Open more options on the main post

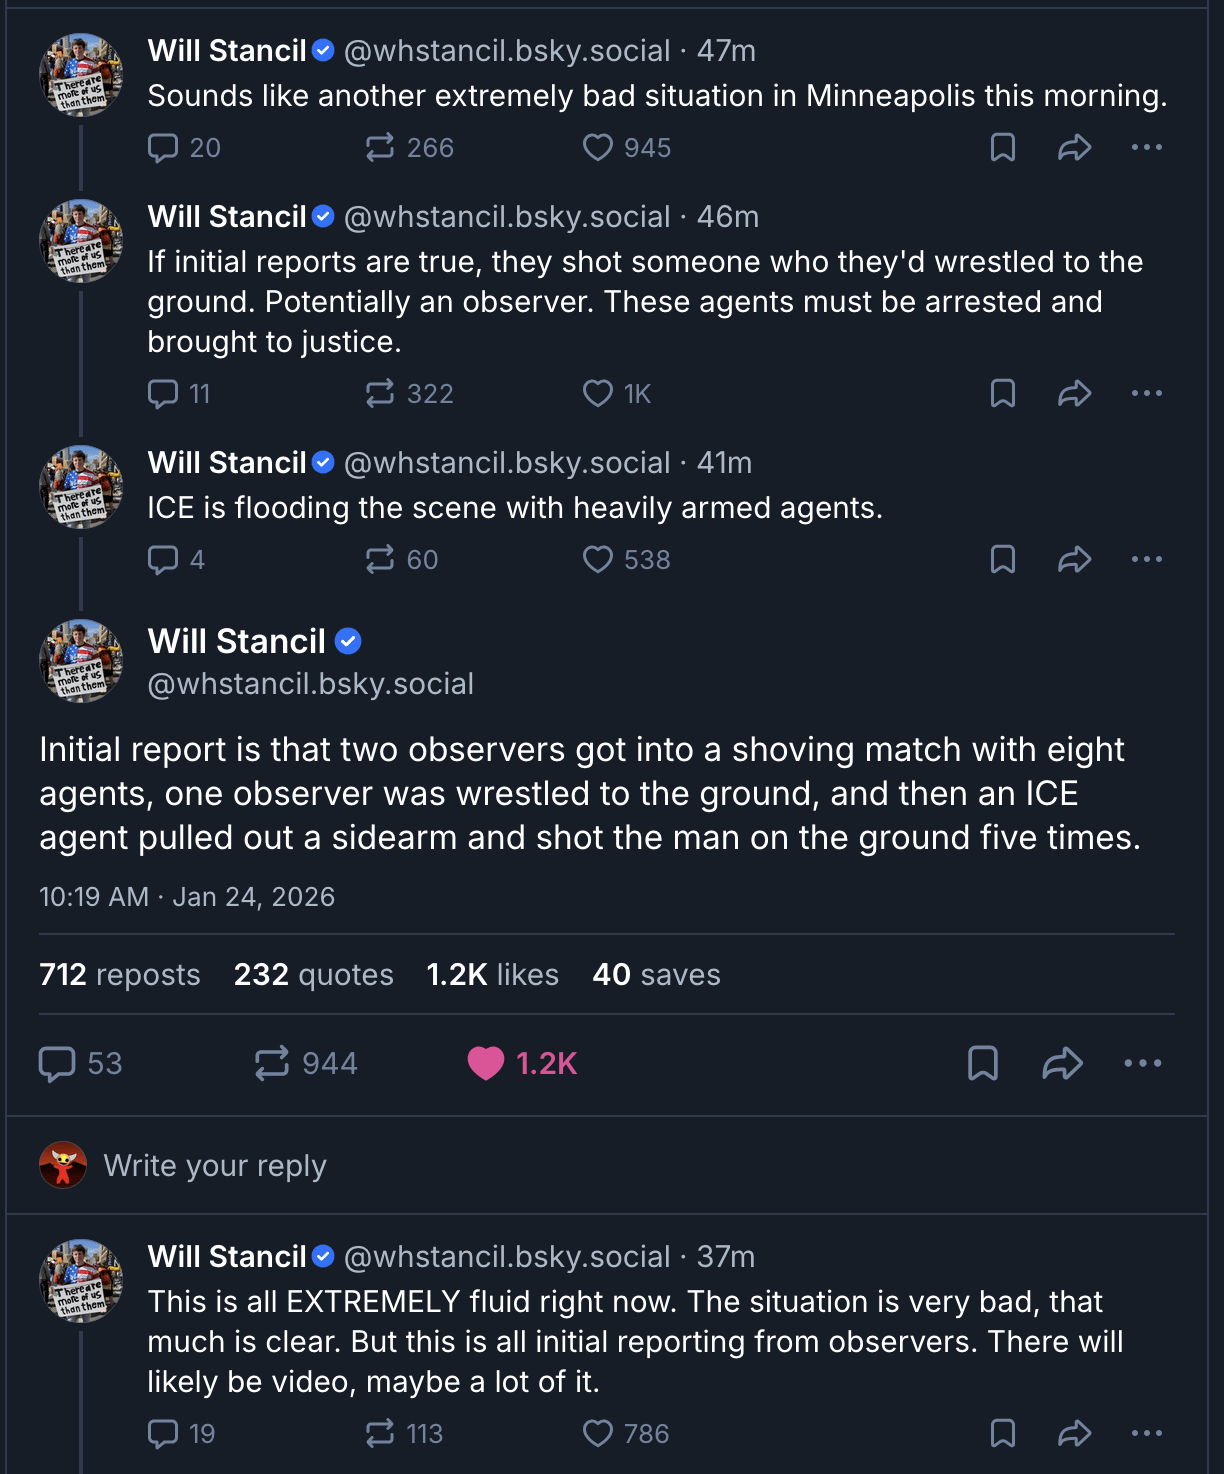coord(1142,1063)
